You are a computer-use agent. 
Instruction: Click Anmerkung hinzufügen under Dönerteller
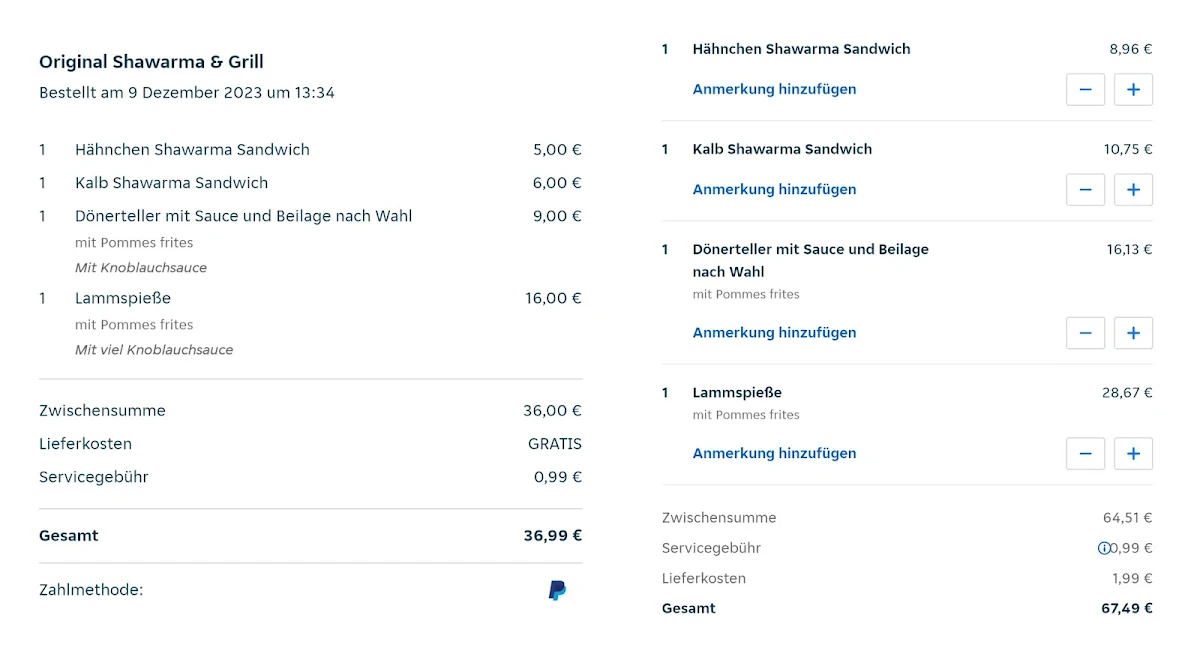pos(774,333)
